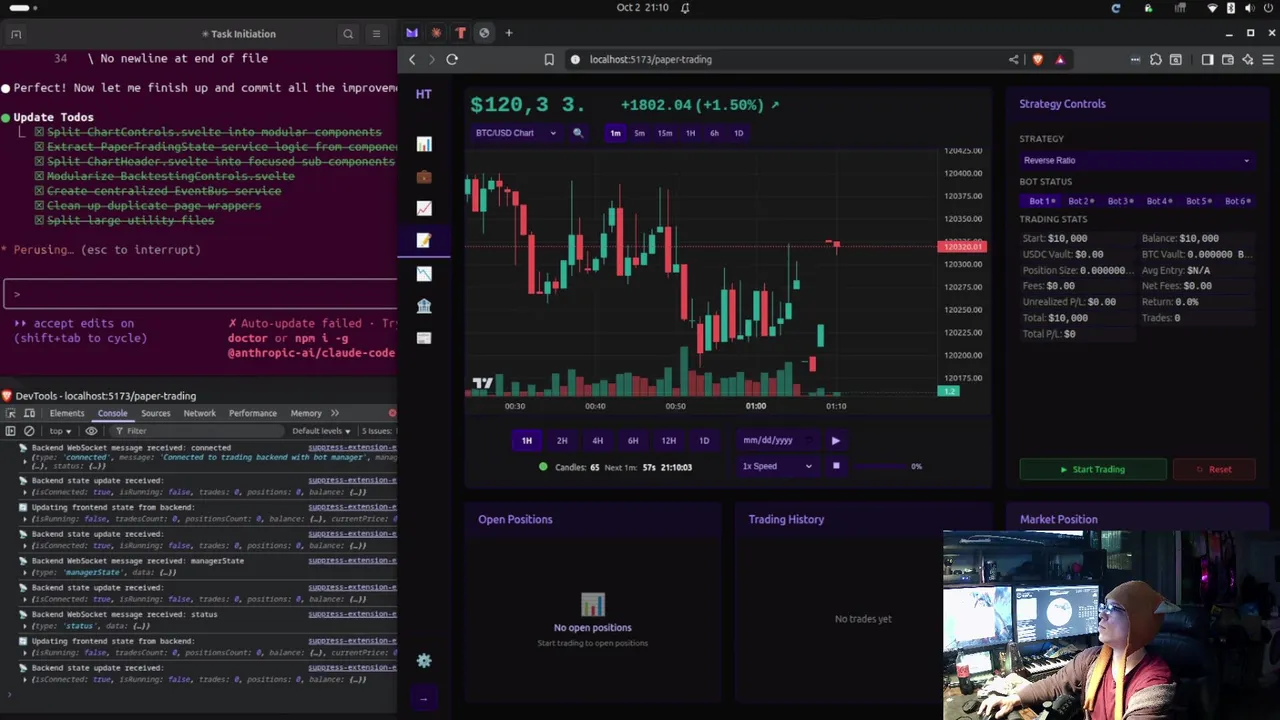Toggle browser sidebar panel icon
Viewport: 1280px width, 720px height.
[x=1207, y=59]
